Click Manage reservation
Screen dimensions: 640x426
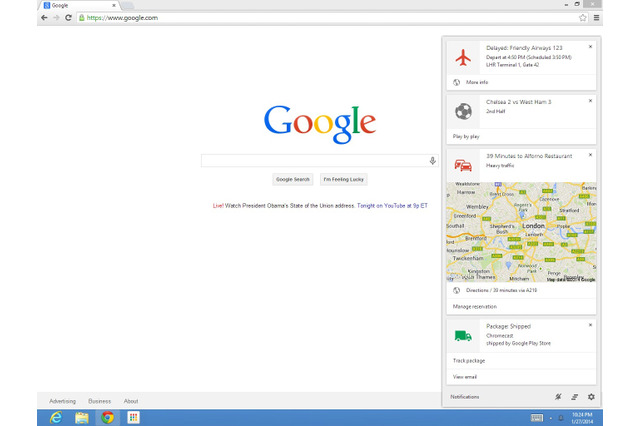[475, 306]
